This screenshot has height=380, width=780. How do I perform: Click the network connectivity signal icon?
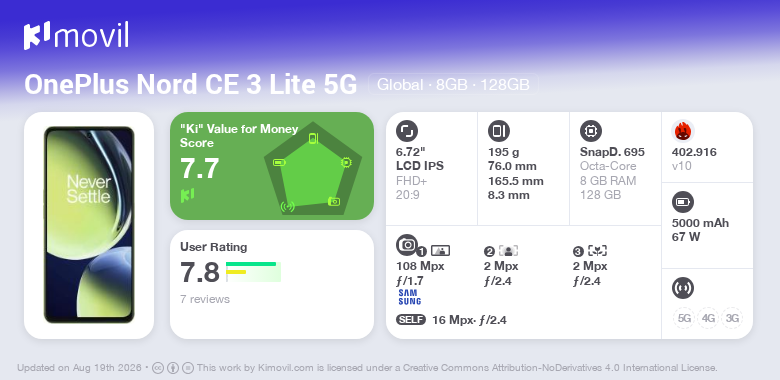(x=683, y=288)
